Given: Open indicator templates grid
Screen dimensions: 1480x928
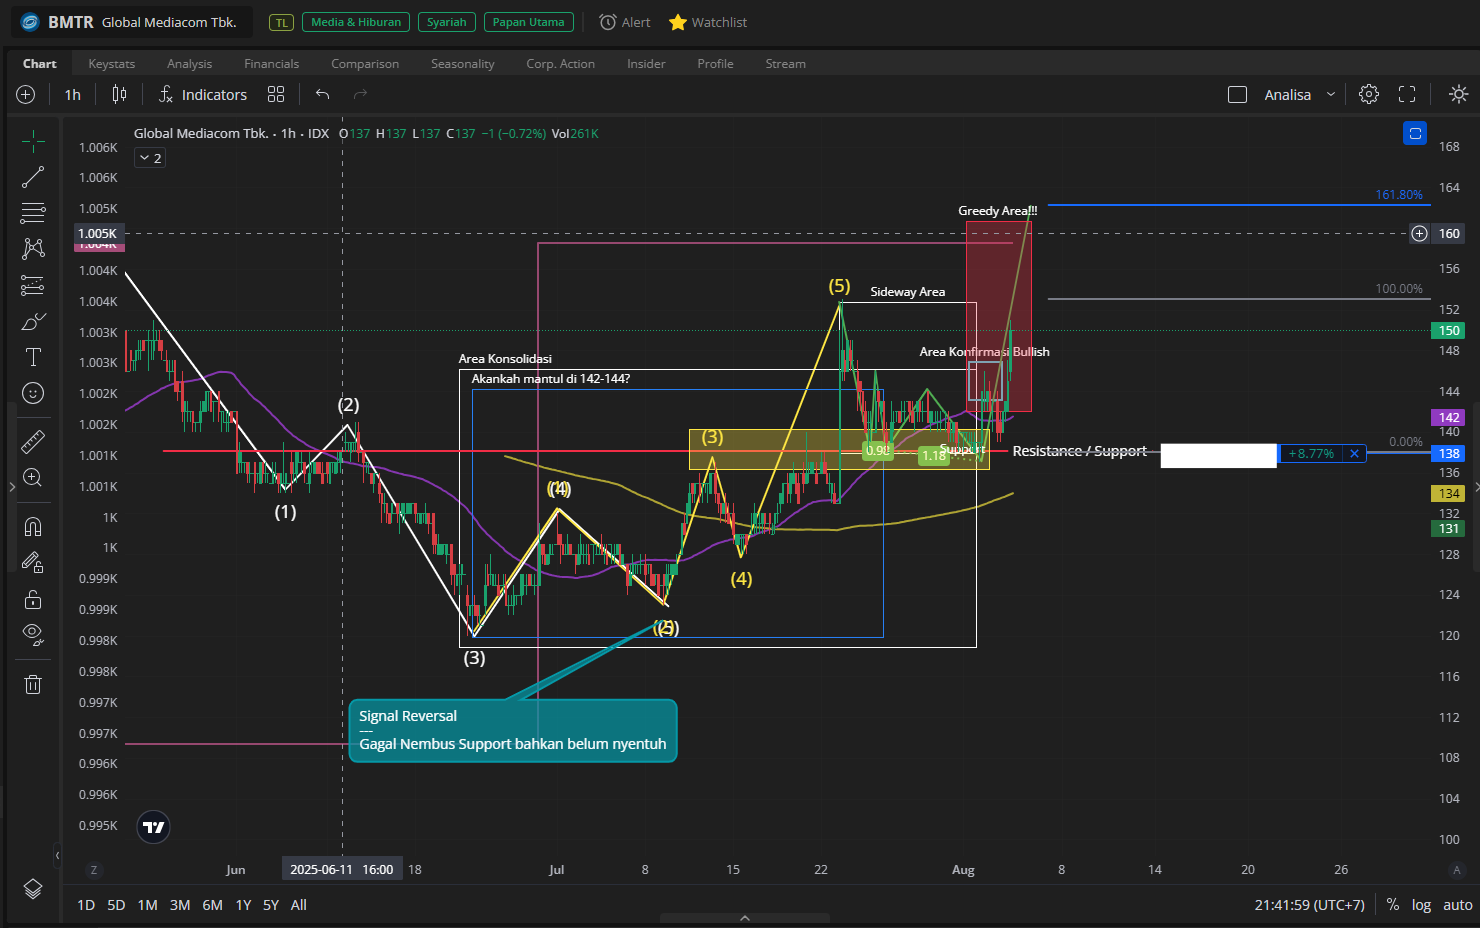Looking at the screenshot, I should point(276,94).
